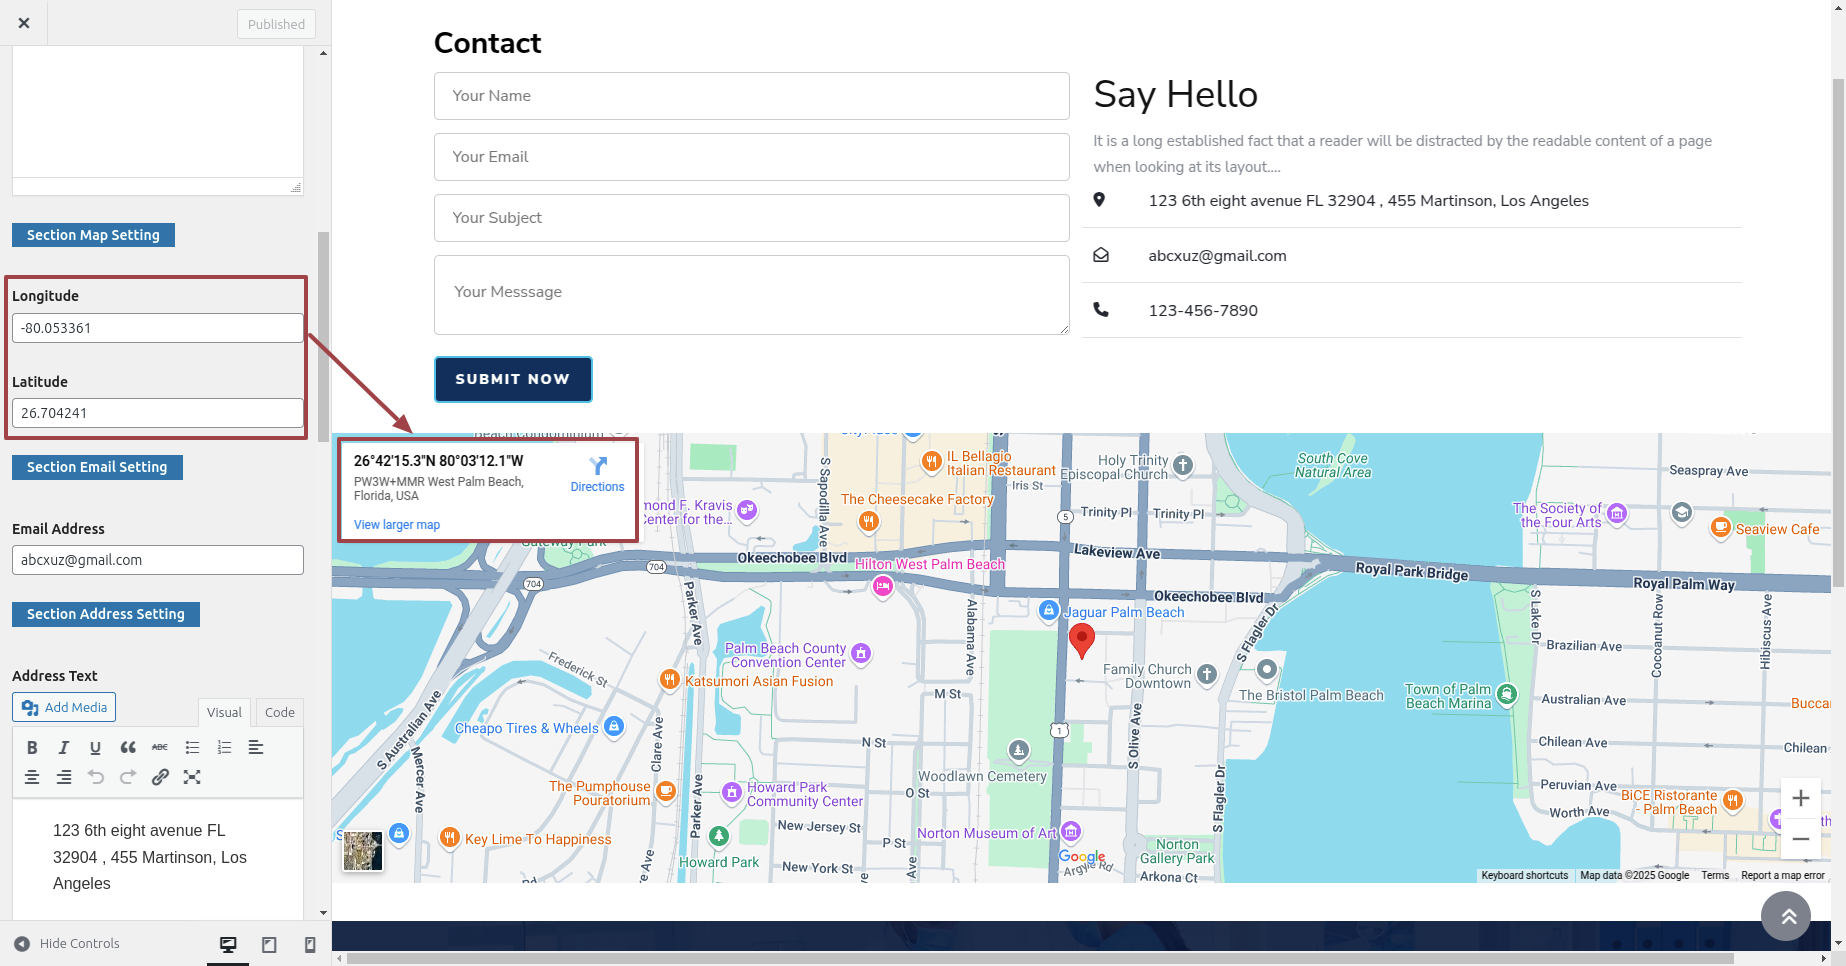Open Section Address Setting heading
Image resolution: width=1846 pixels, height=966 pixels.
106,614
